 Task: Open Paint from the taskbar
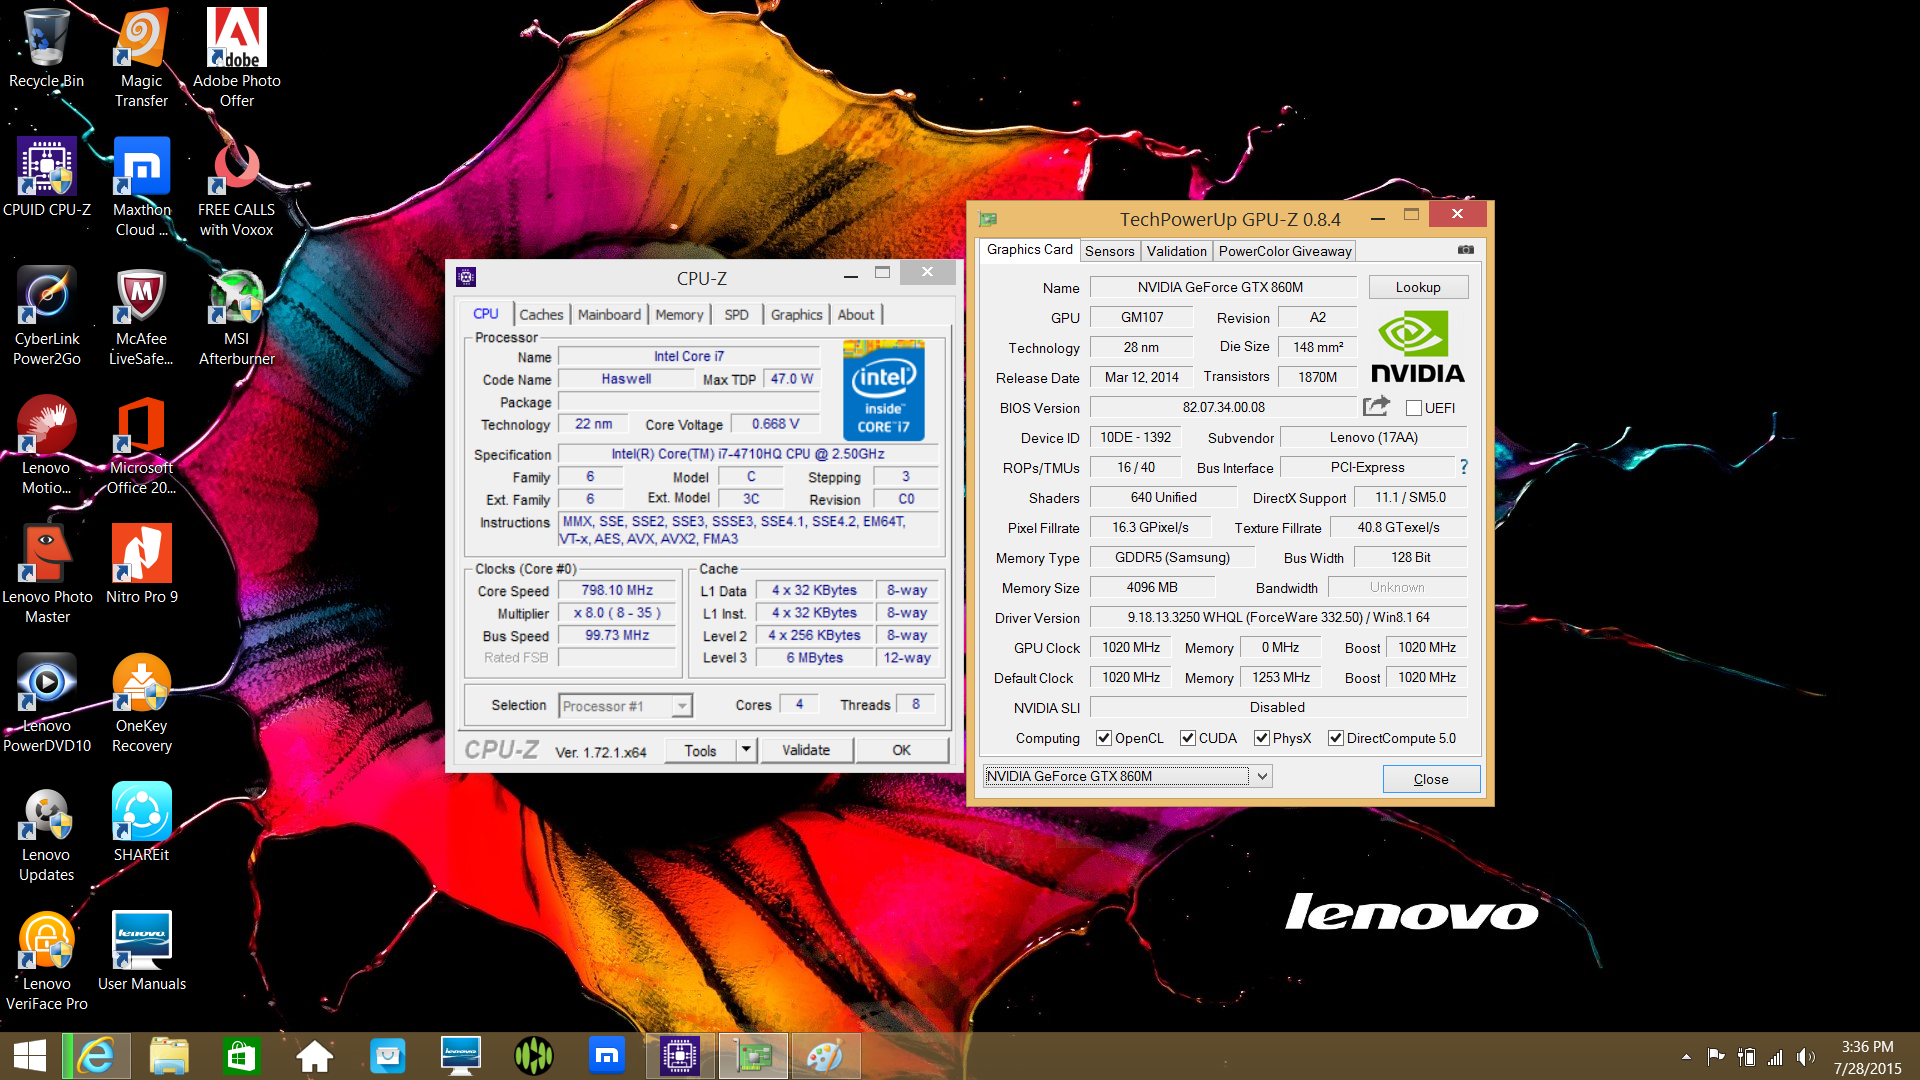pyautogui.click(x=825, y=1056)
